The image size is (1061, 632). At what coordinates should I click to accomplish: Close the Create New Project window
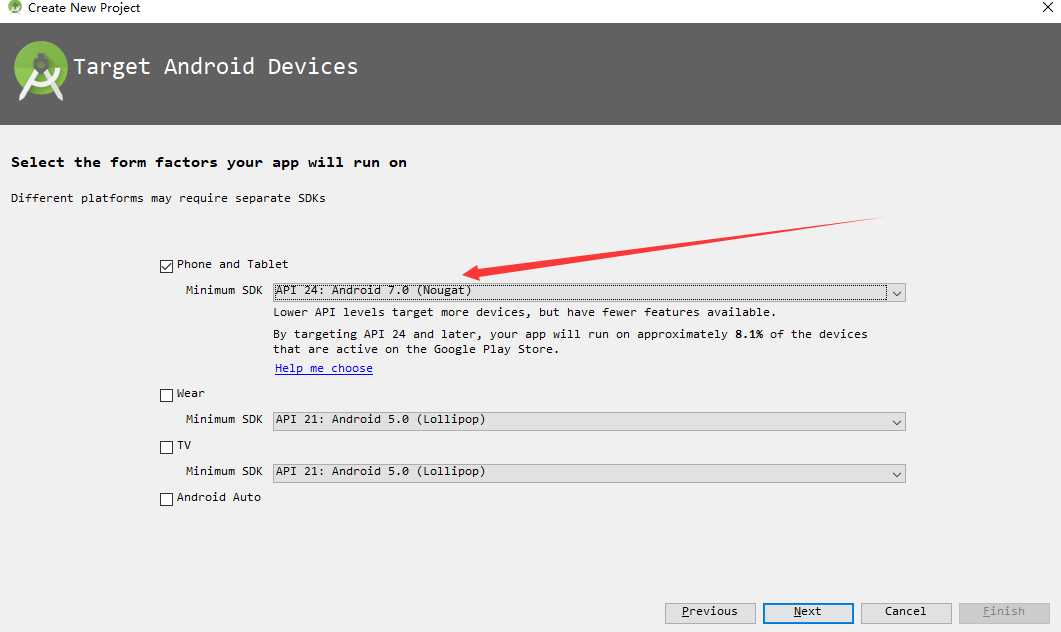[1047, 7]
